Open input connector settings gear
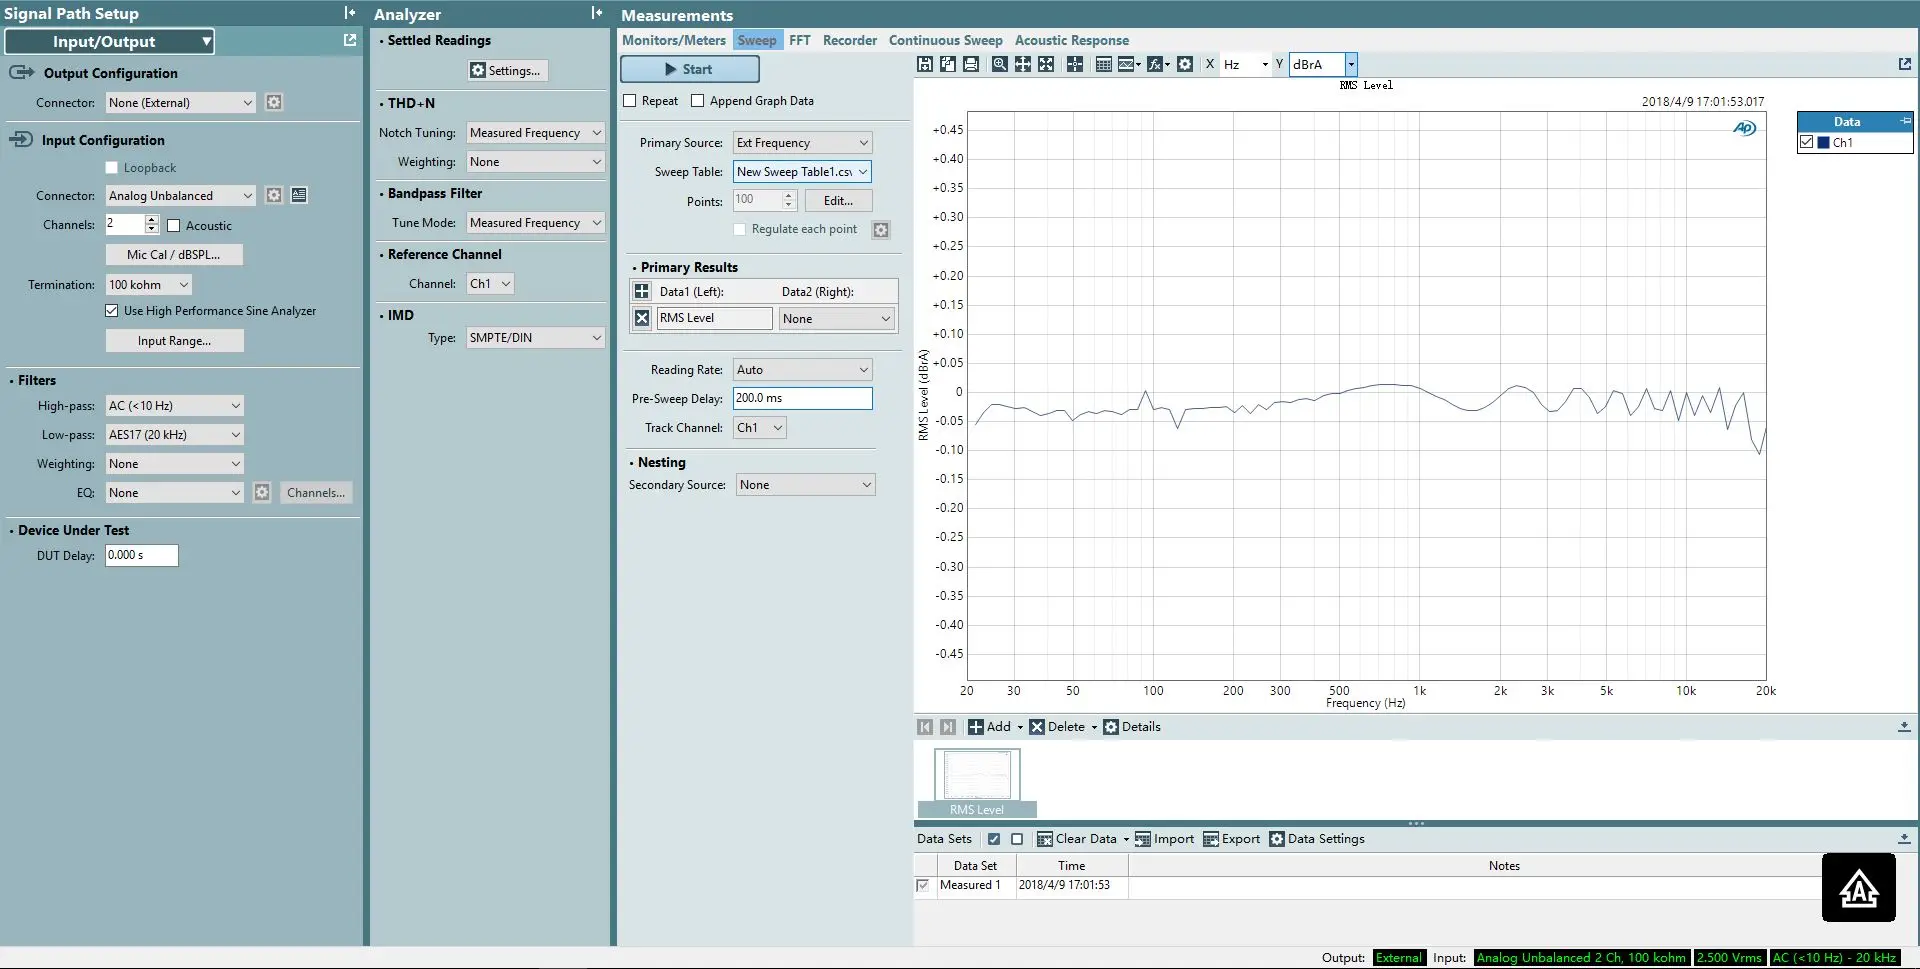This screenshot has height=969, width=1920. pyautogui.click(x=274, y=195)
